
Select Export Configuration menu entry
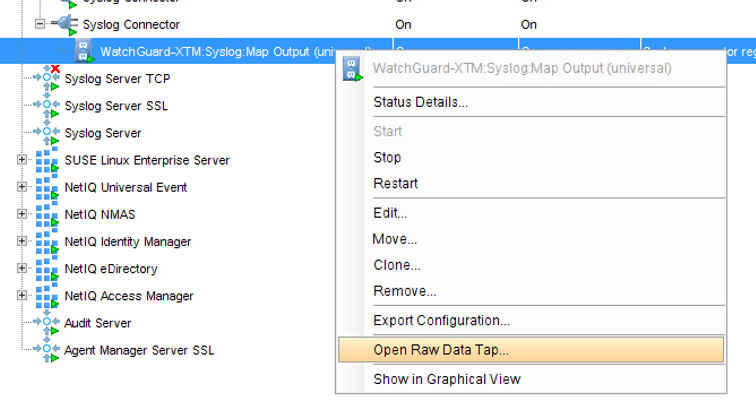click(441, 321)
